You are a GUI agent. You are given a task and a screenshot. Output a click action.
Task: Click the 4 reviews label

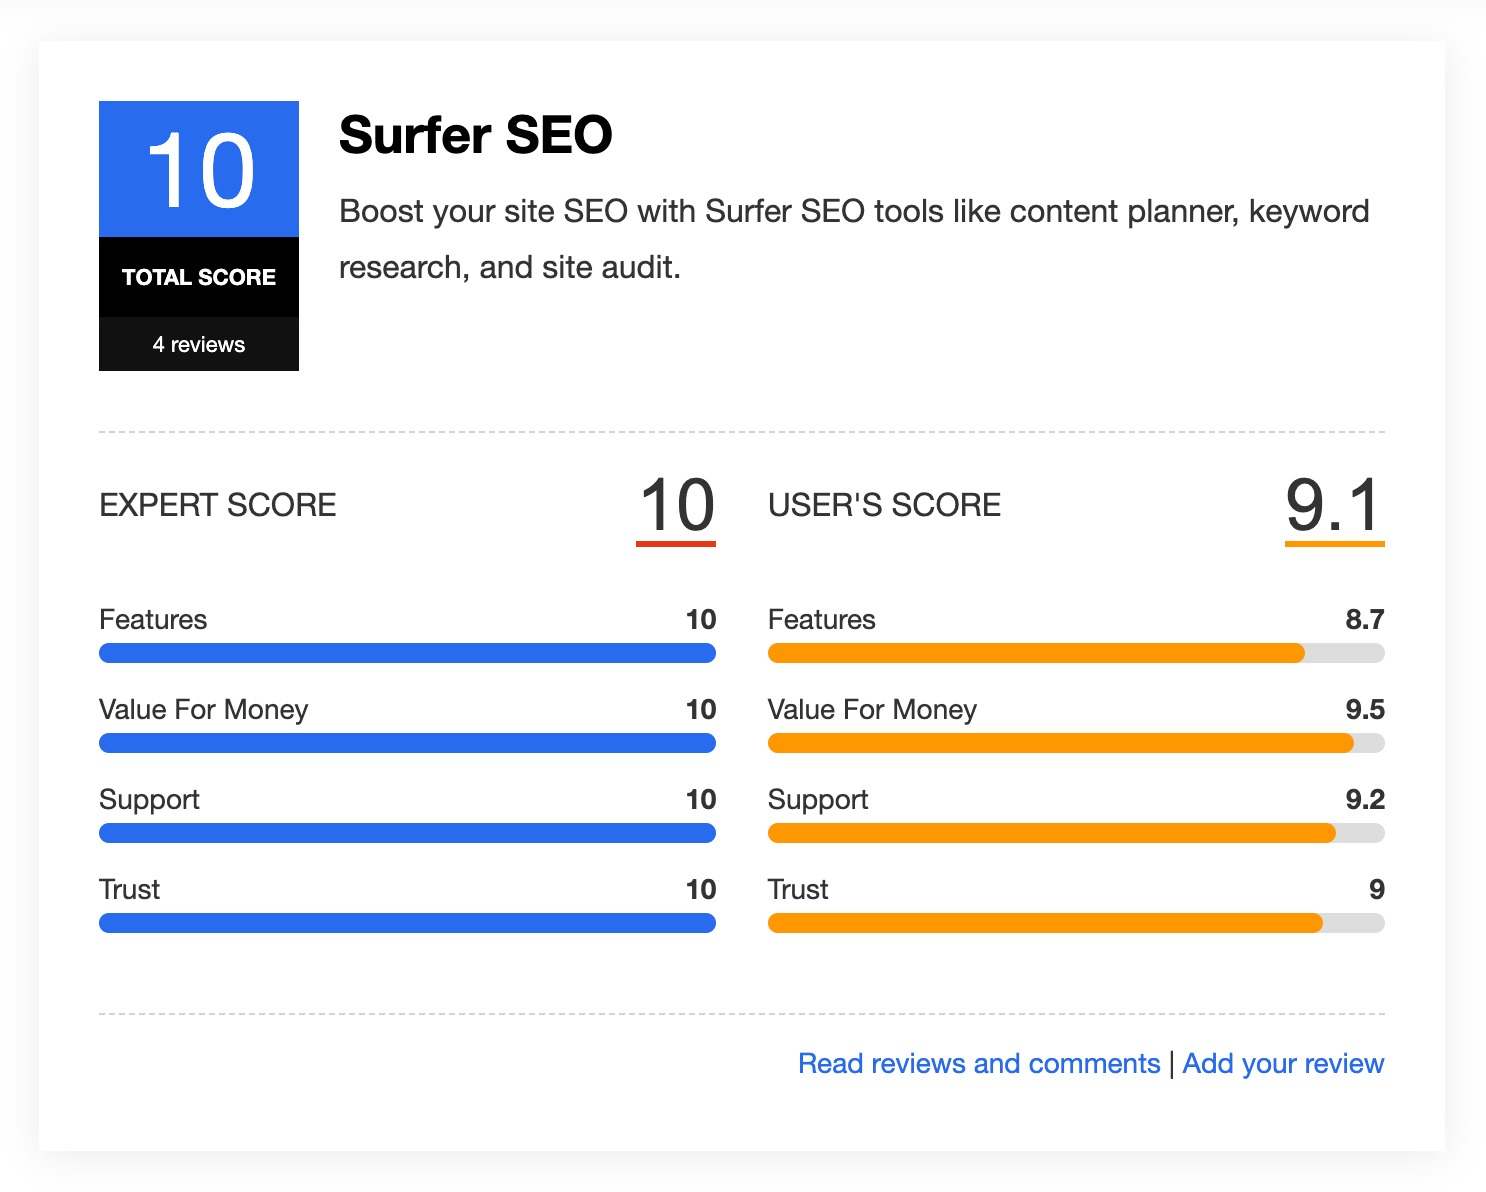199,344
